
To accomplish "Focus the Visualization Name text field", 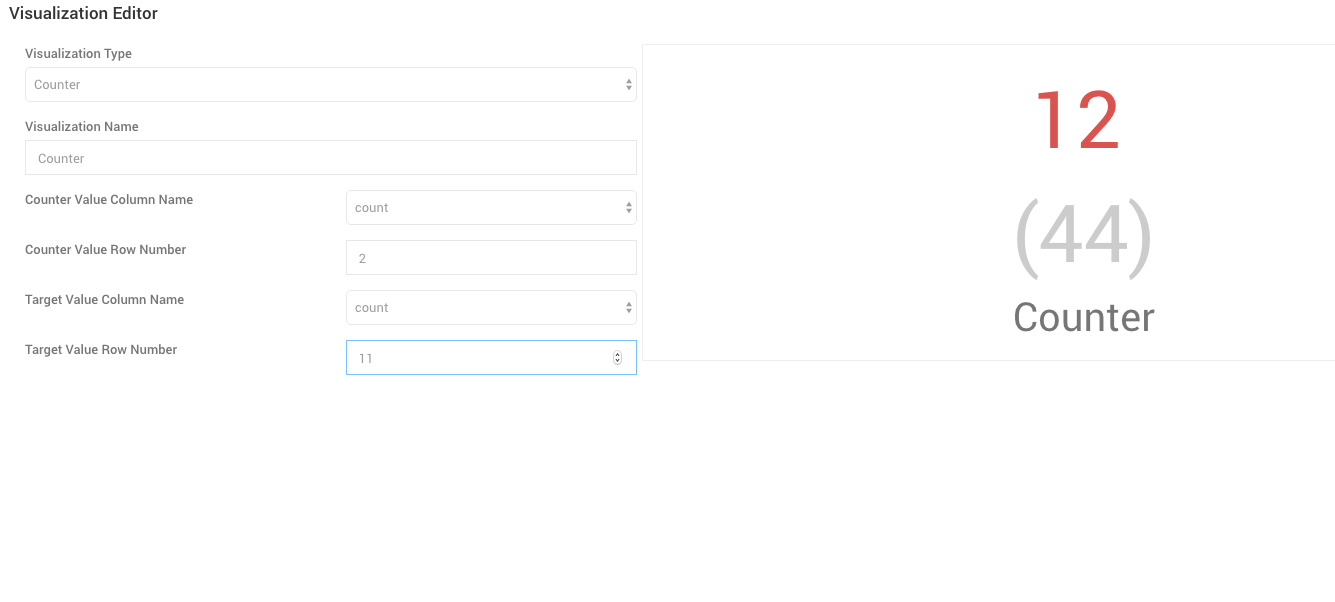I will (x=330, y=158).
